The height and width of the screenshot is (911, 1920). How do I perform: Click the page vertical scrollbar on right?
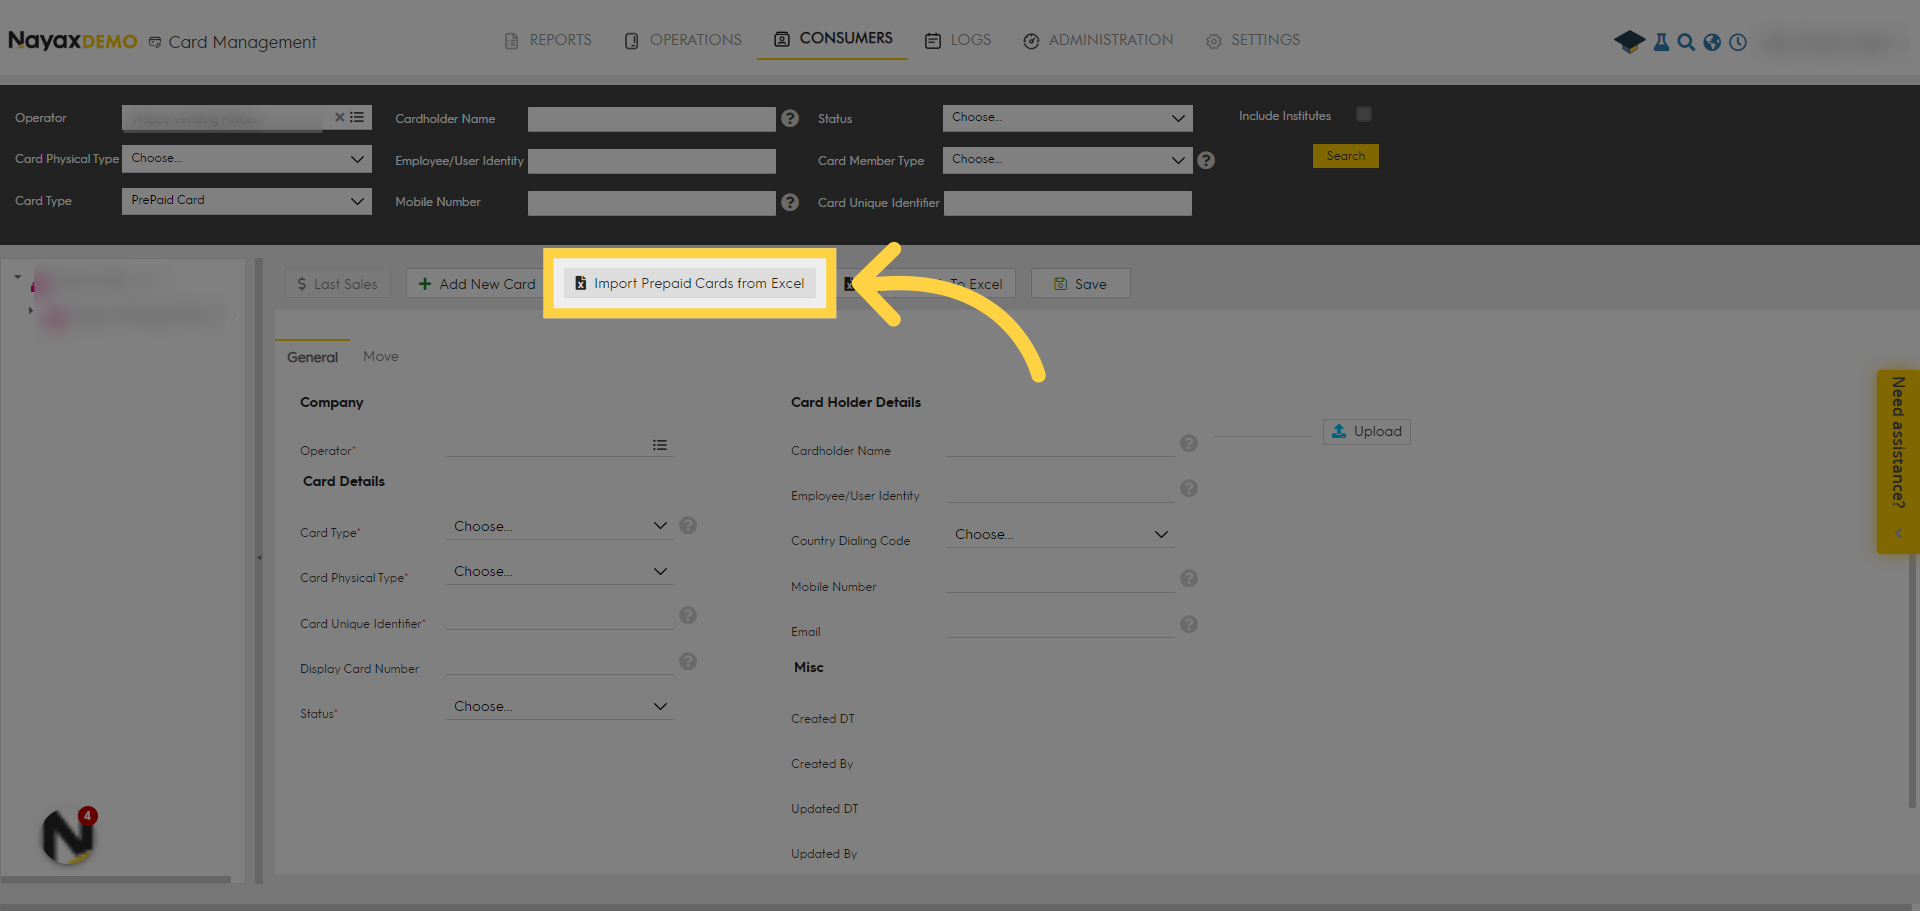click(x=1914, y=680)
